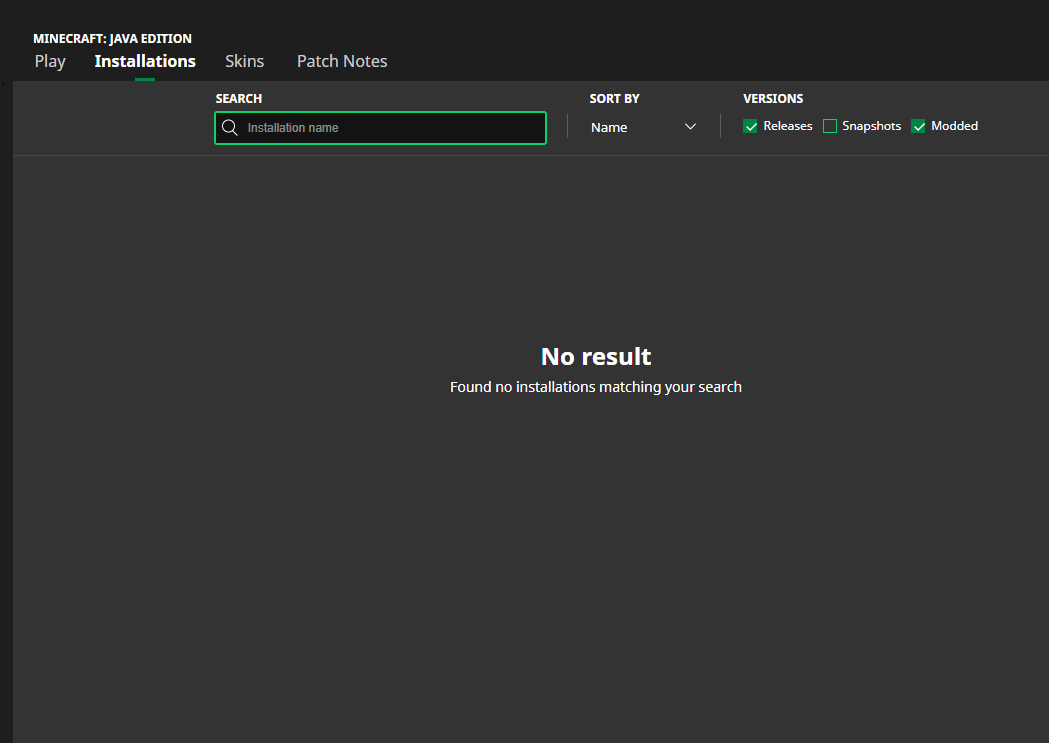Click the "No result" heading text
The height and width of the screenshot is (743, 1049).
596,356
